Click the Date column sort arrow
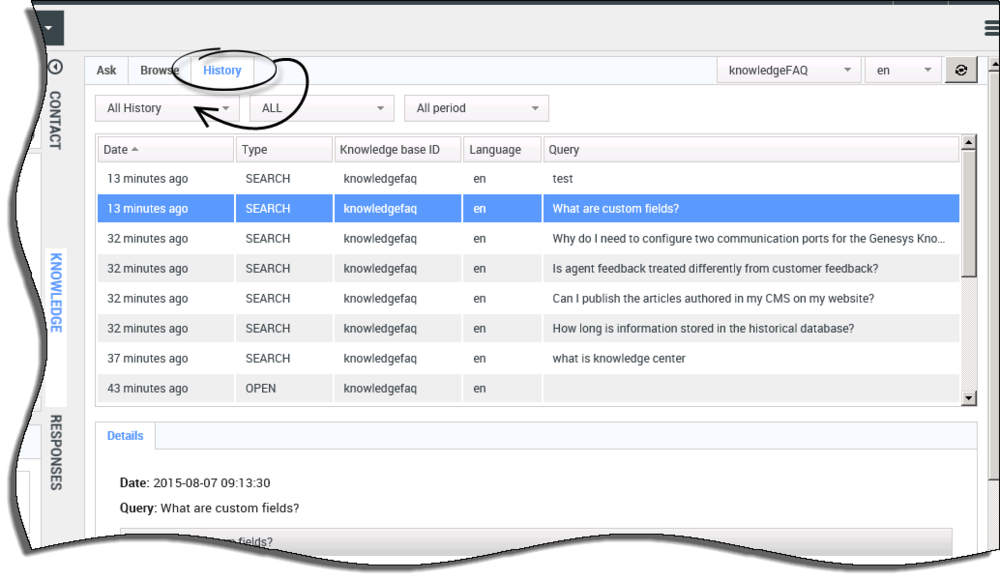Screen dimensions: 1000x581 [x=135, y=149]
